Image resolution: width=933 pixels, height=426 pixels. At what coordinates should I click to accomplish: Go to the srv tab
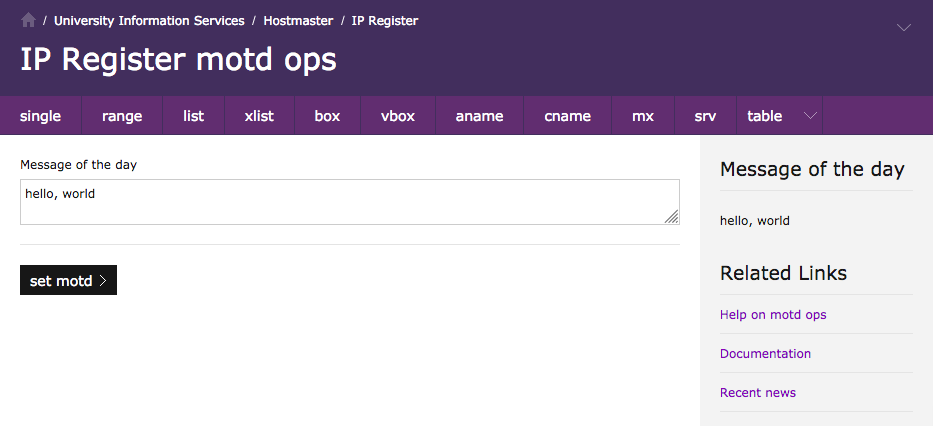(705, 116)
